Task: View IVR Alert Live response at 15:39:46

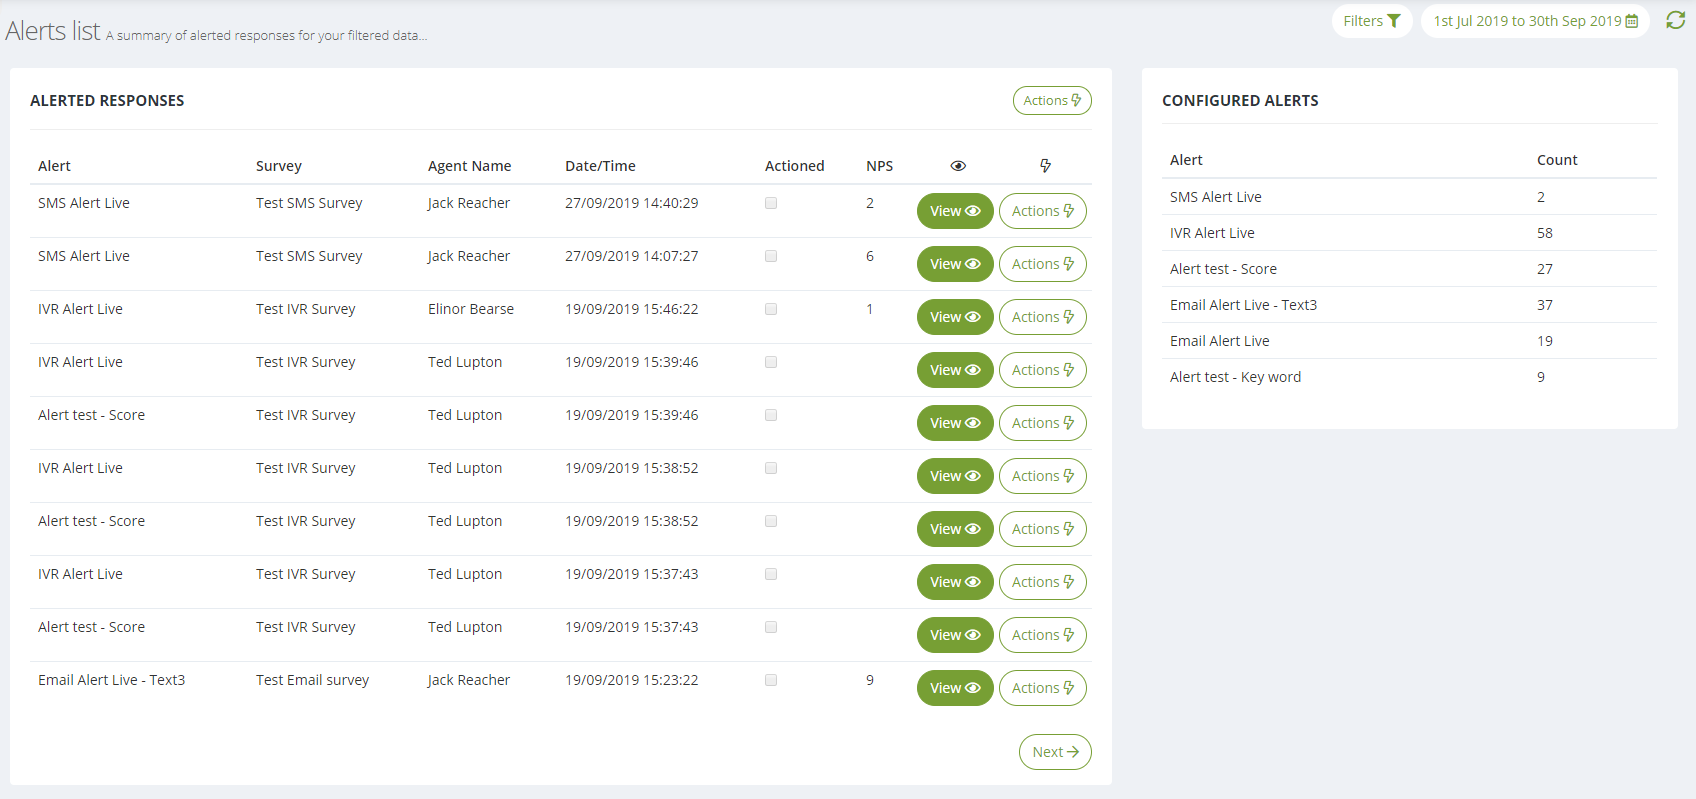Action: click(x=955, y=370)
